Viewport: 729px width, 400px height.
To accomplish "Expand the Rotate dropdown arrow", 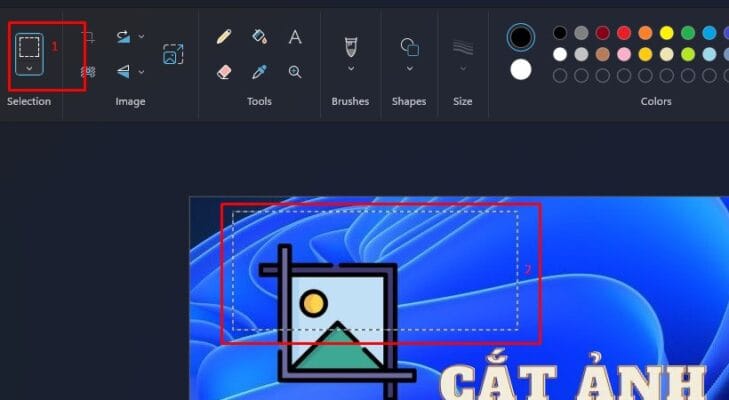I will click(x=141, y=36).
